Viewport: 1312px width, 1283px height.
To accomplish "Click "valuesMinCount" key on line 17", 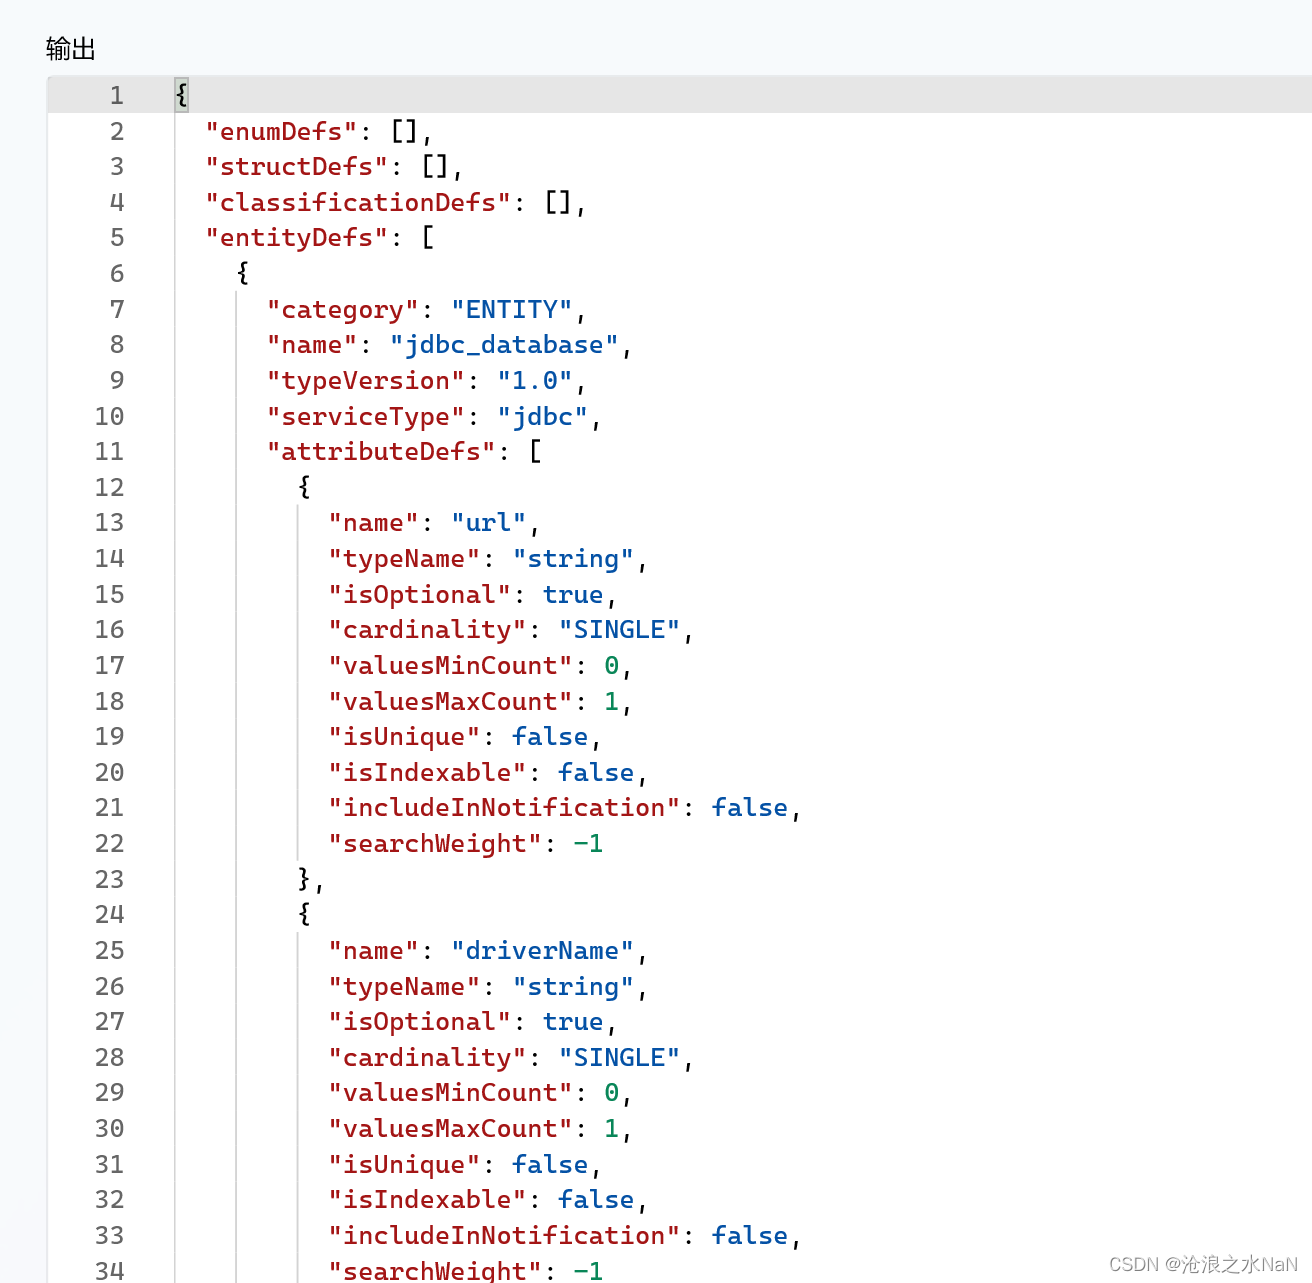I will point(450,665).
